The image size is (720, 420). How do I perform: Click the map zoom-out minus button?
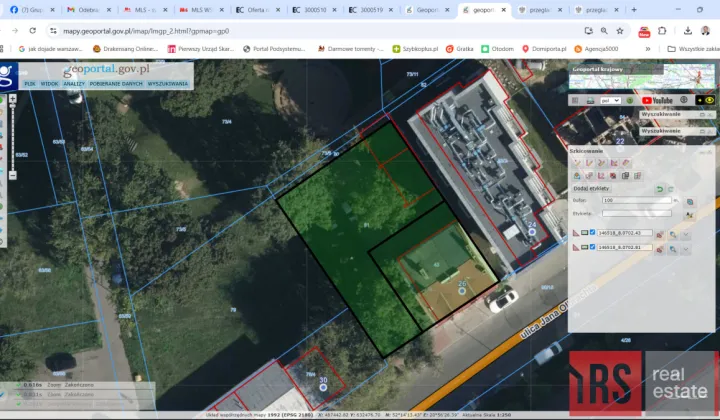pyautogui.click(x=12, y=175)
